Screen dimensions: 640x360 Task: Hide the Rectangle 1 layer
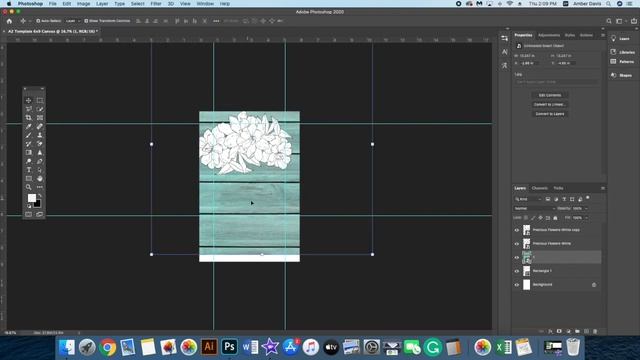tap(517, 271)
